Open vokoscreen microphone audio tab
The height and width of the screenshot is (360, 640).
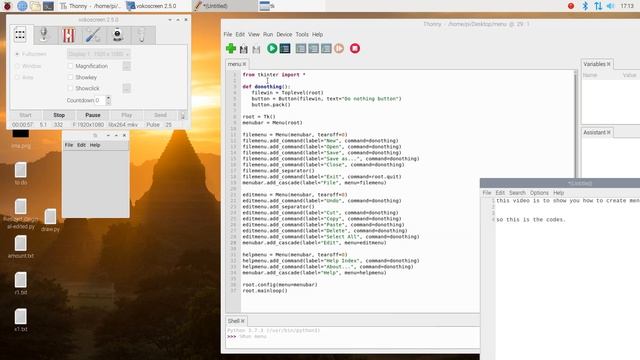(44, 35)
